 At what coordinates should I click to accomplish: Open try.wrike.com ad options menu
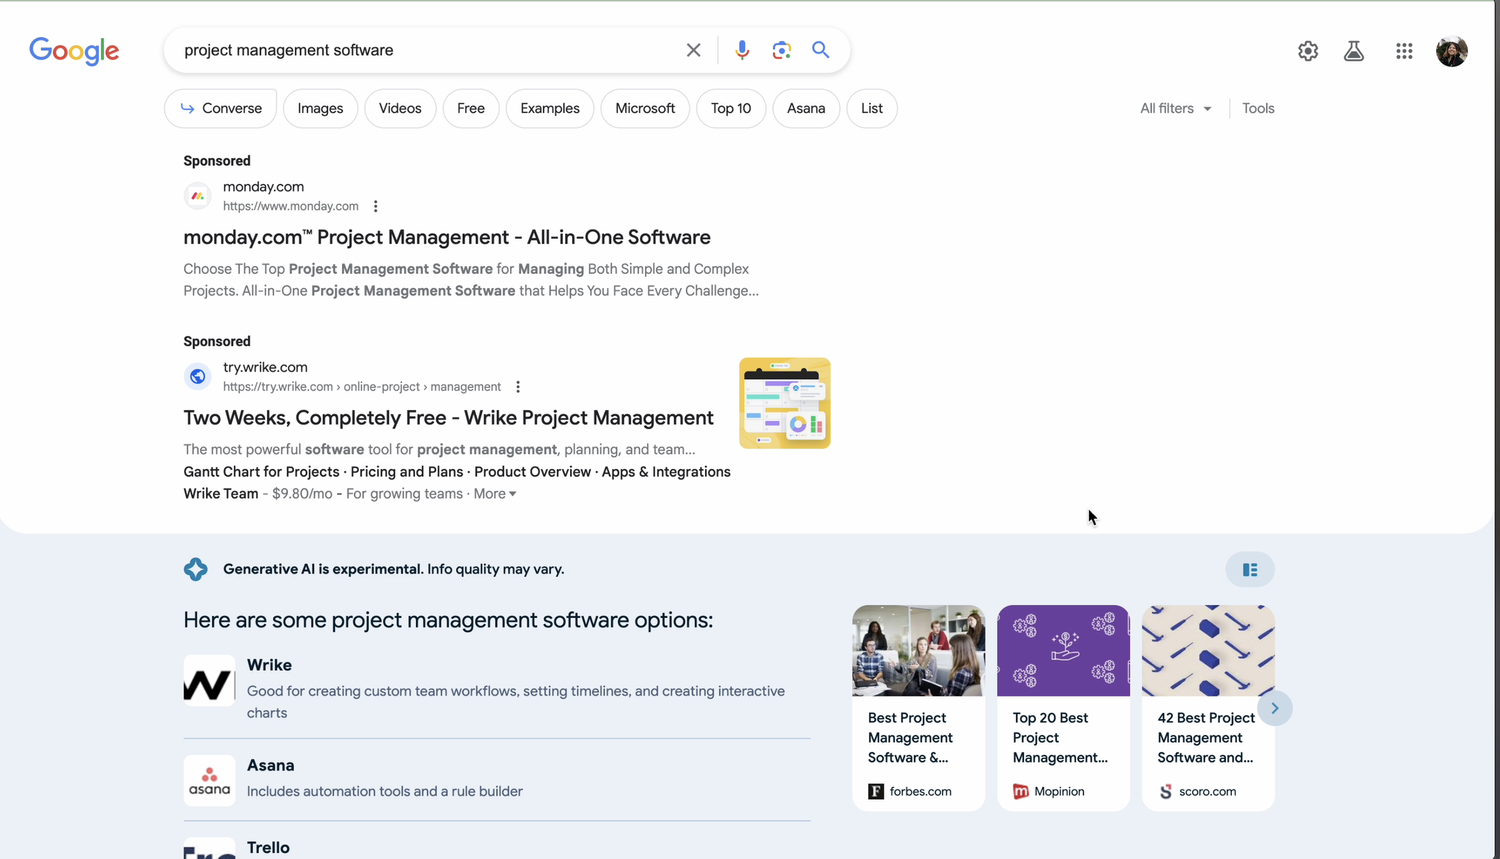(518, 387)
